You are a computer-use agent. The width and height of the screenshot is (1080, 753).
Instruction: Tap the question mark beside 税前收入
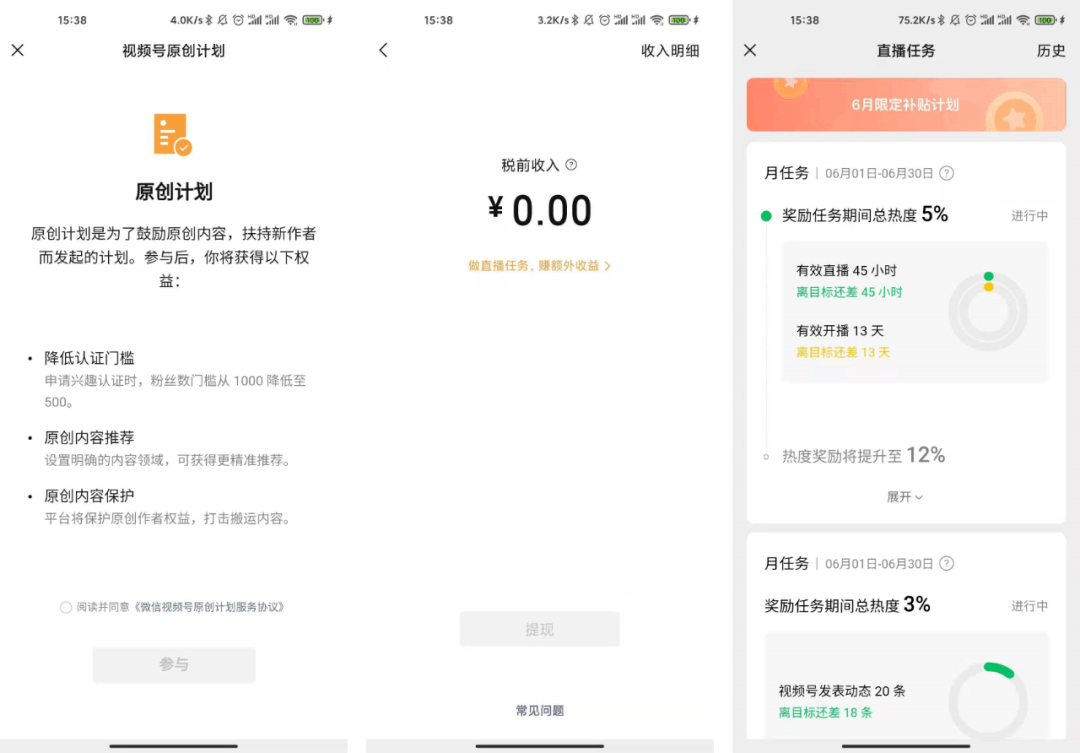pos(571,165)
